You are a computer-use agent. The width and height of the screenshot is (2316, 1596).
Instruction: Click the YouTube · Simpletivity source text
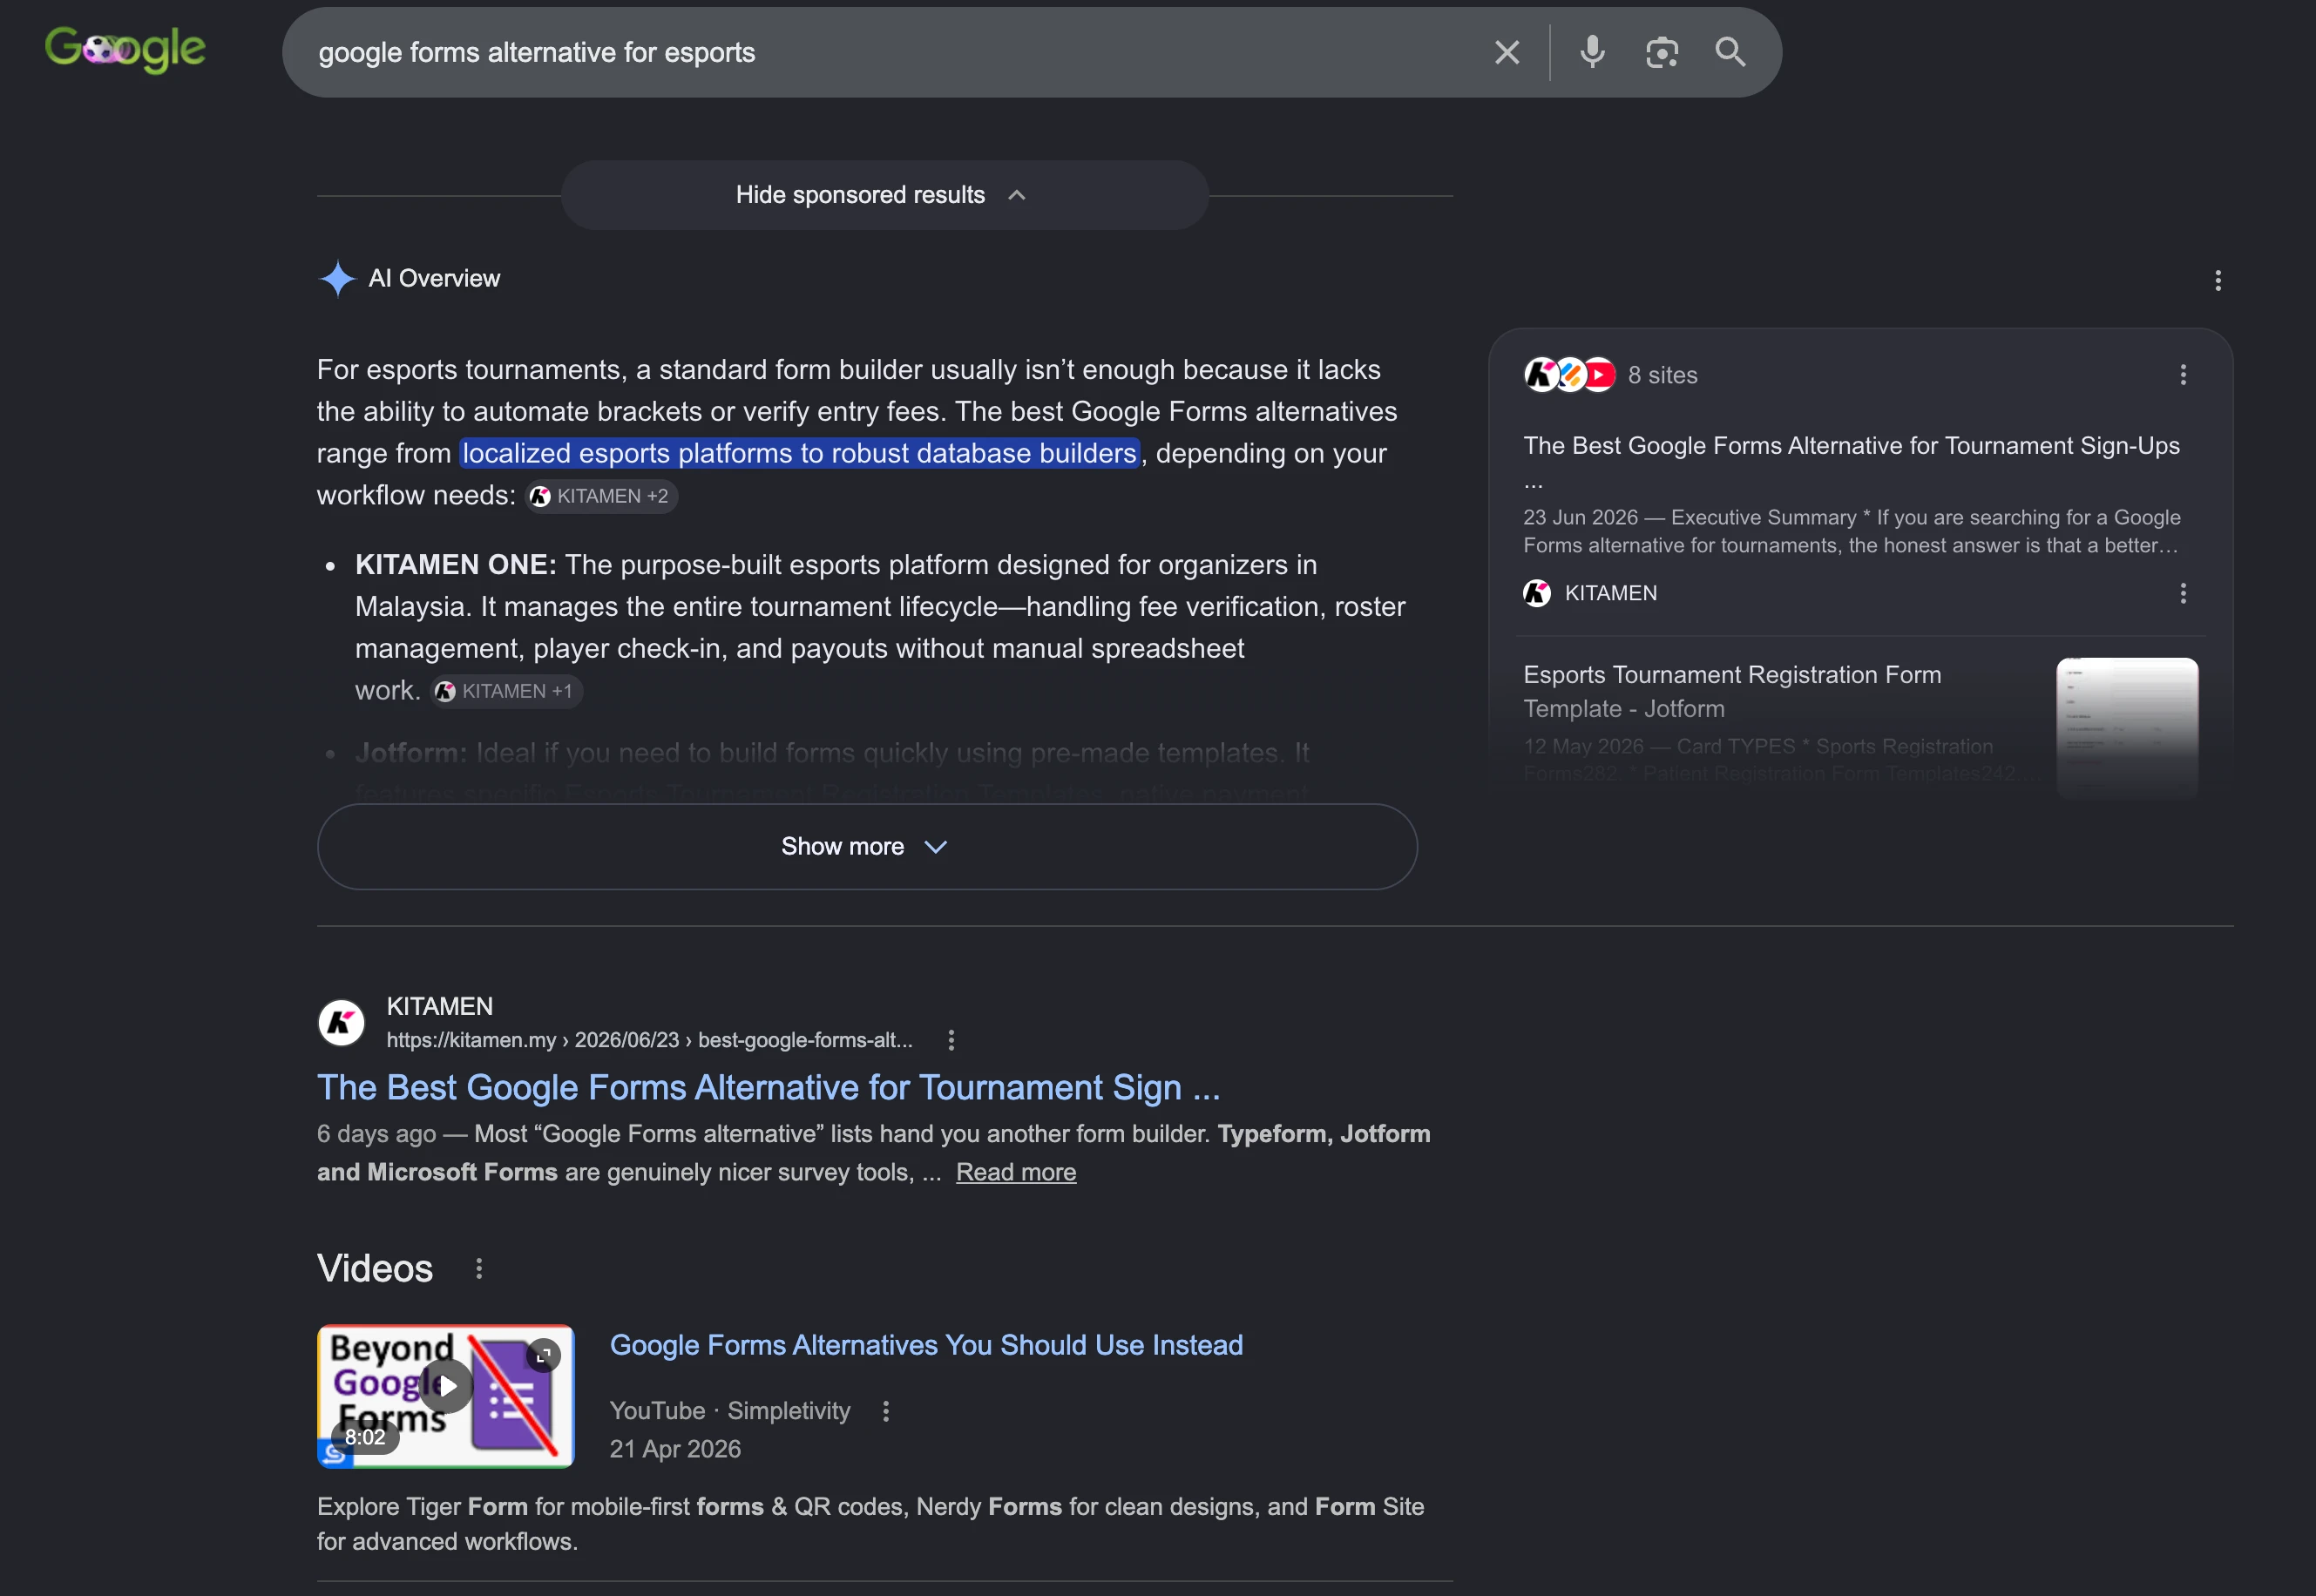[x=729, y=1411]
